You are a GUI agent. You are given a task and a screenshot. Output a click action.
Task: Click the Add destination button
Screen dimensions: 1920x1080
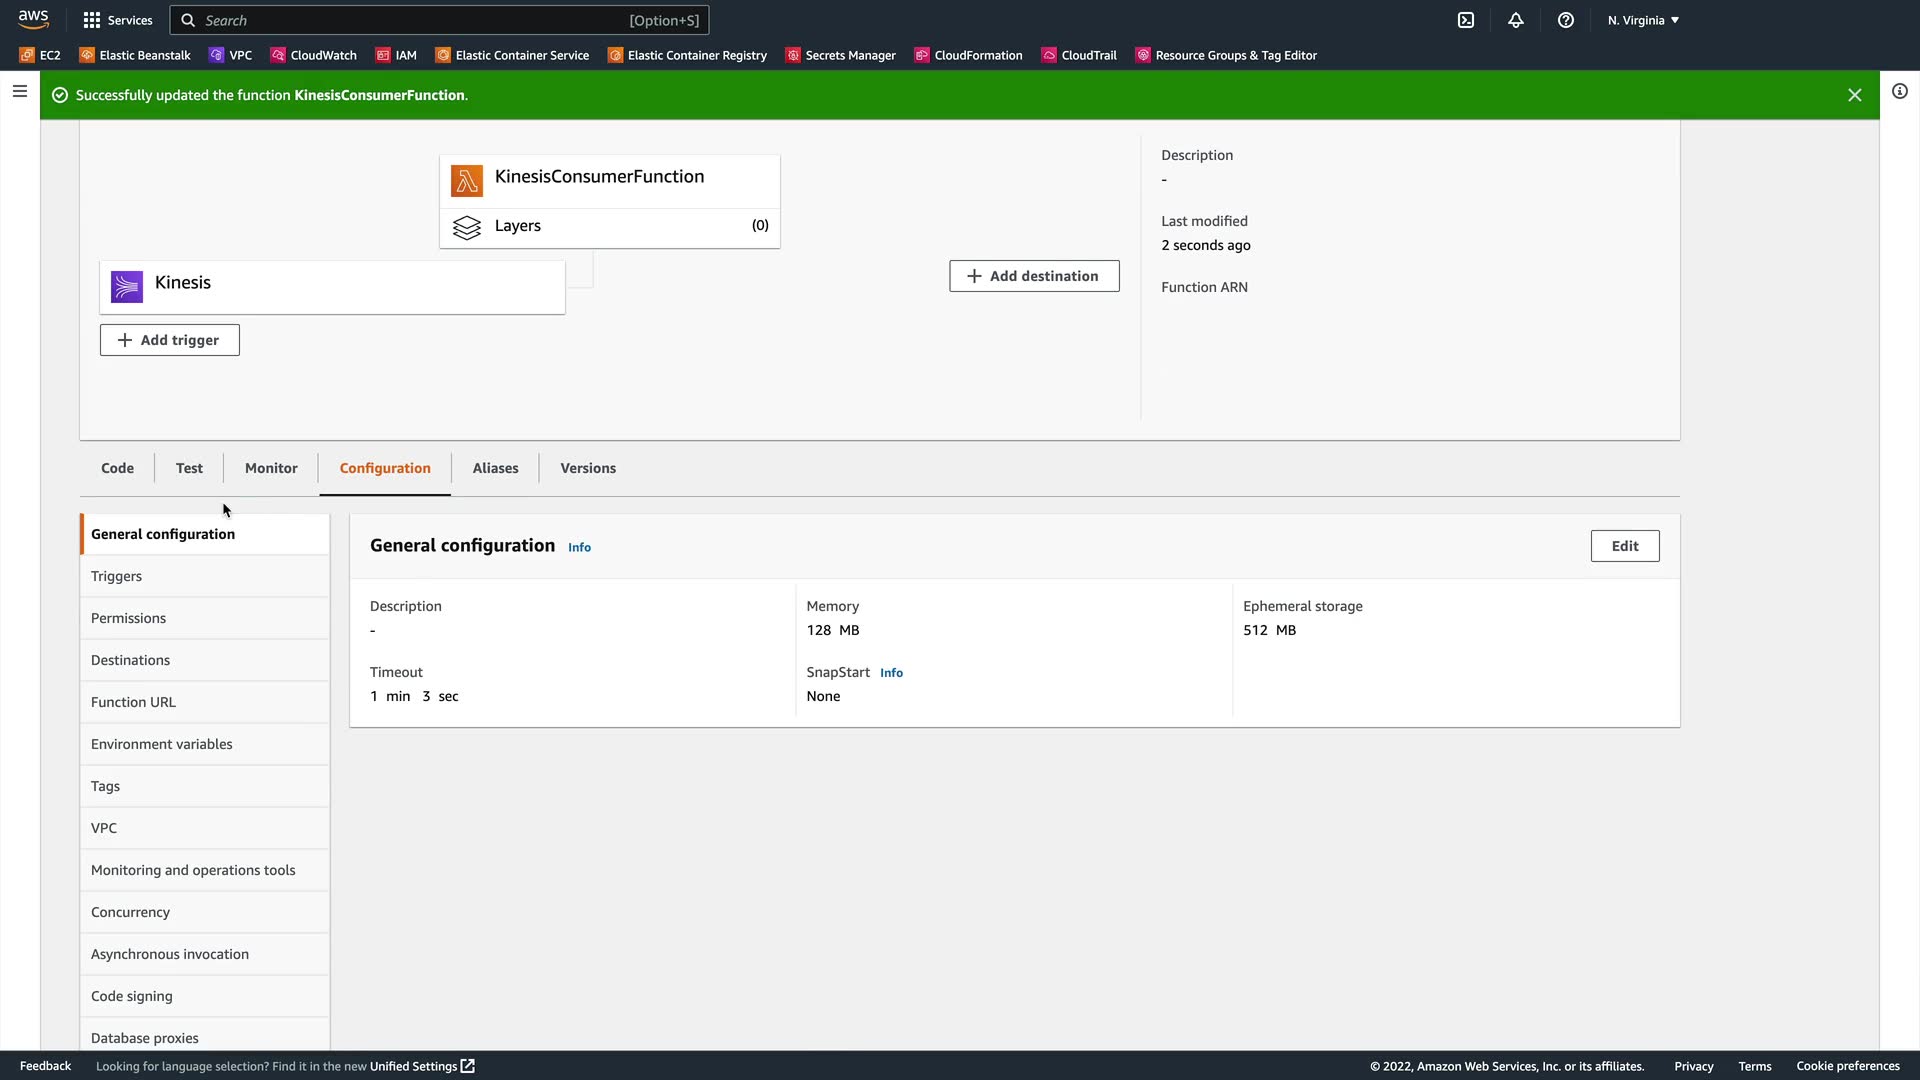click(1034, 276)
